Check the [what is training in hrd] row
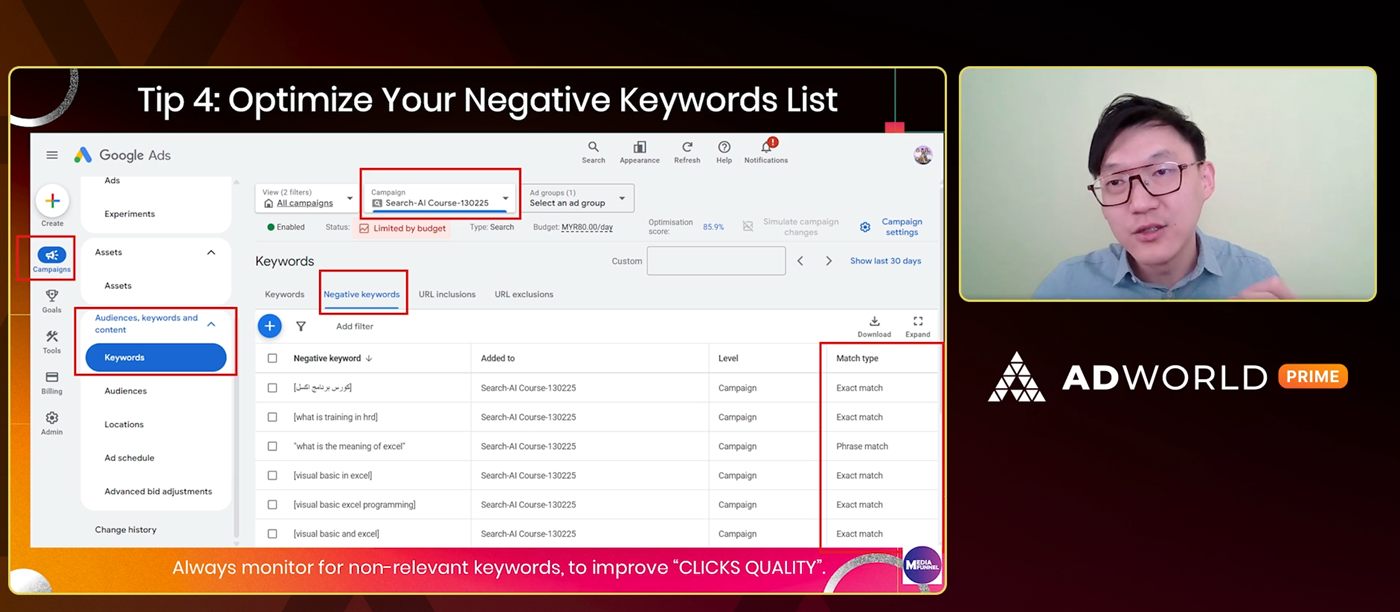This screenshot has height=612, width=1400. 273,417
